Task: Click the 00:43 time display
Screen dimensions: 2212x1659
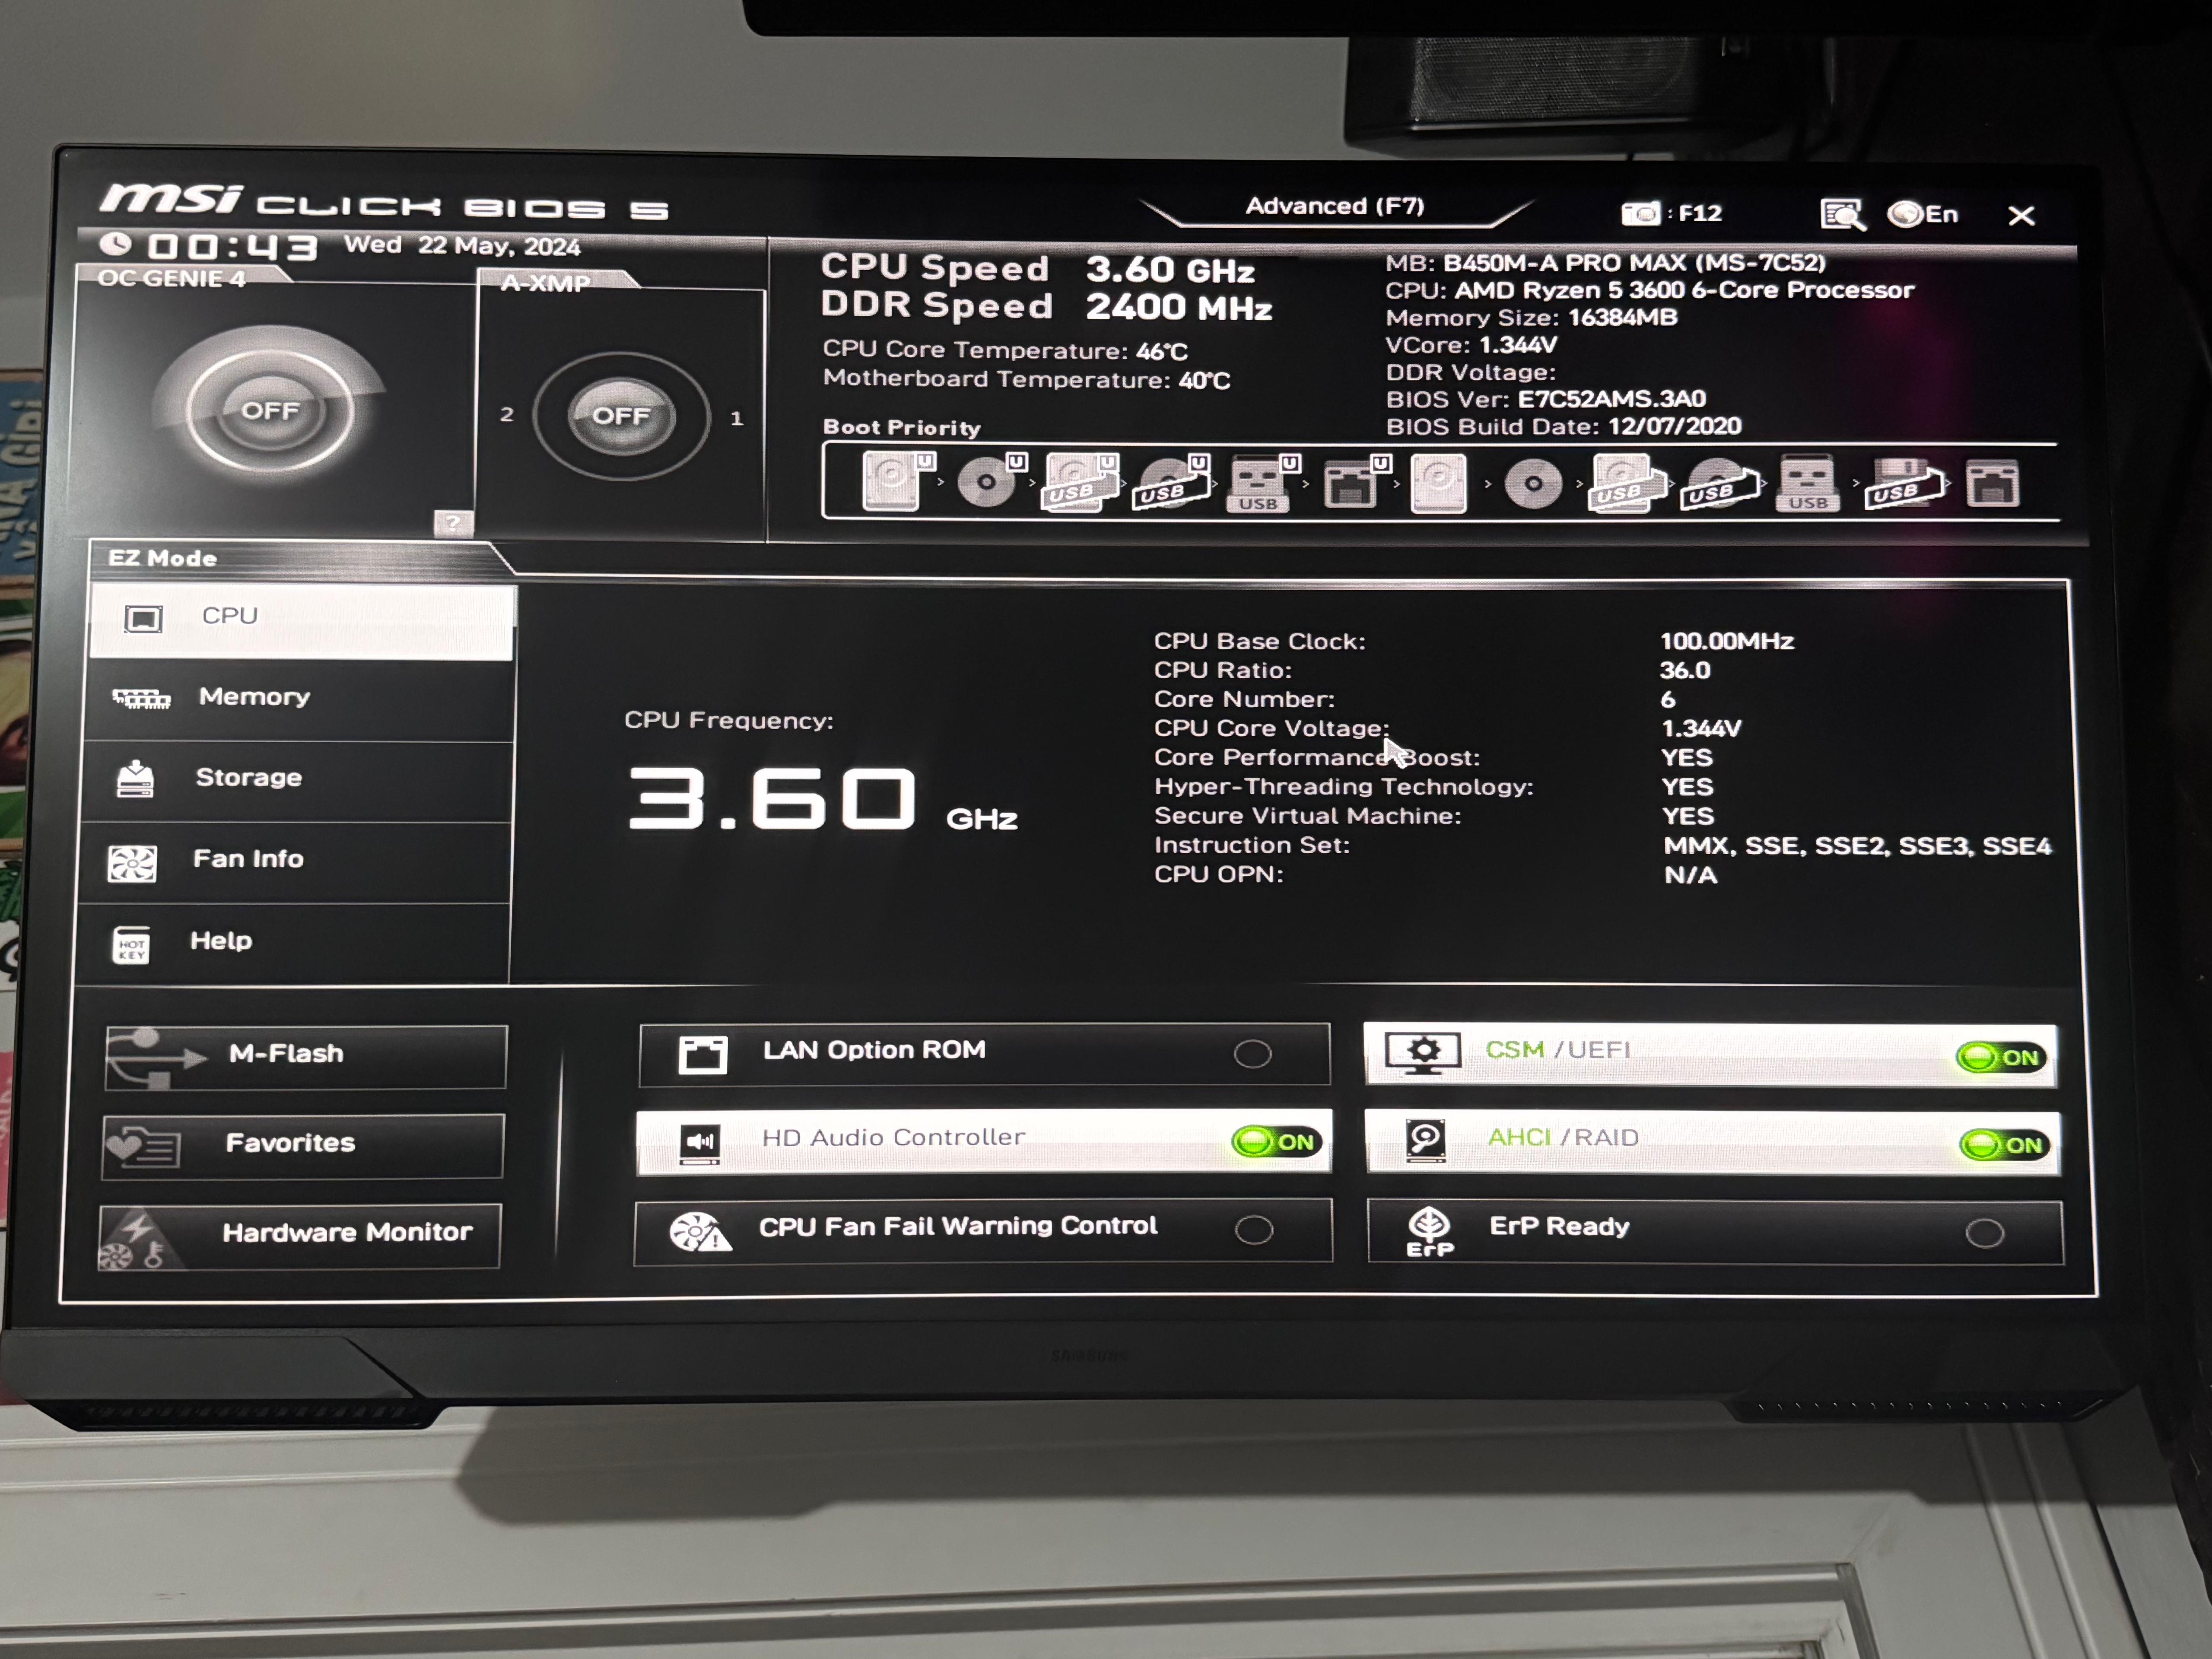Action: pos(232,247)
